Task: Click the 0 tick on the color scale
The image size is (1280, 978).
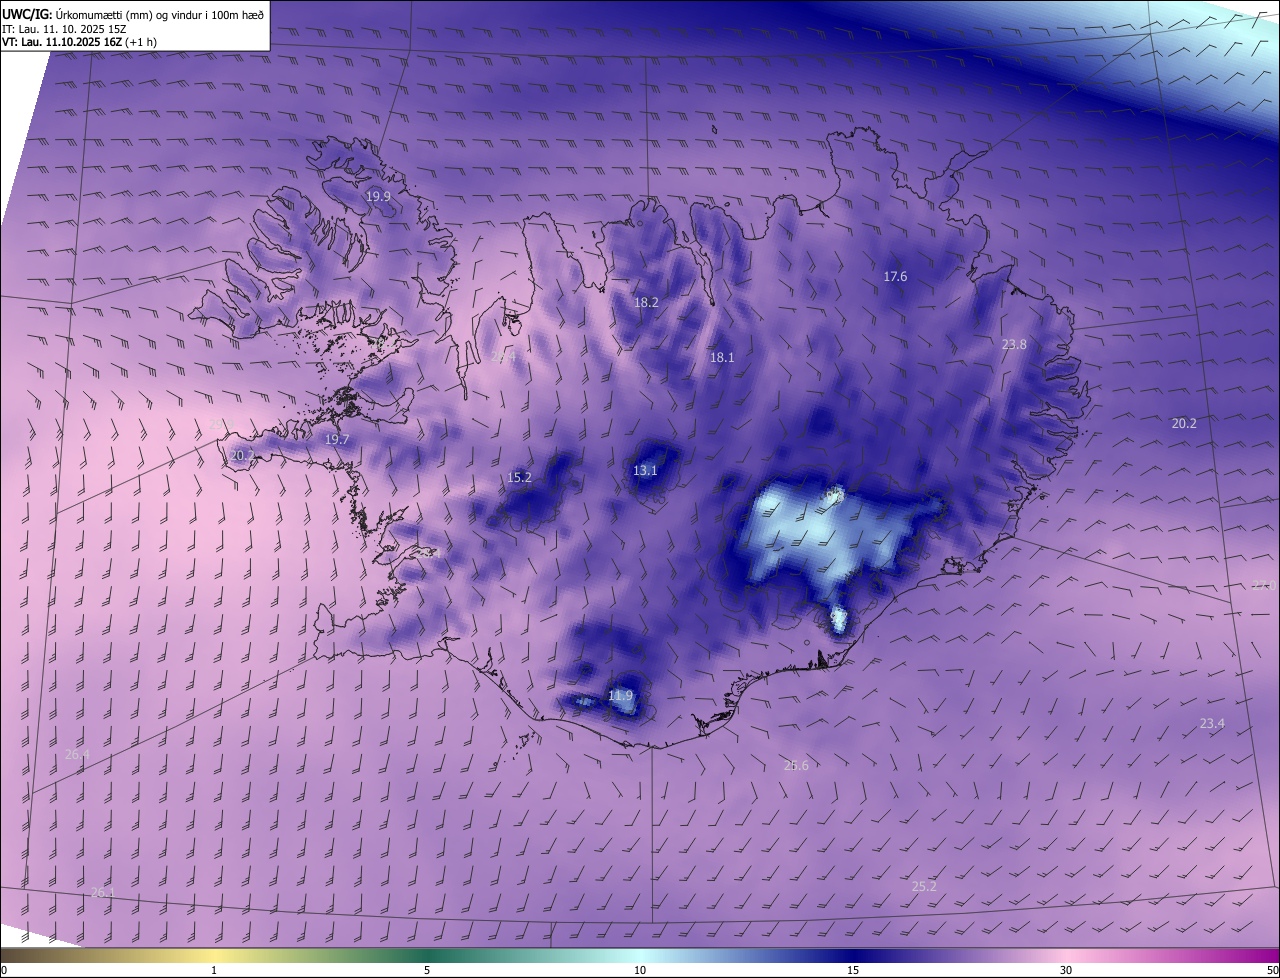Action: (x=4, y=970)
